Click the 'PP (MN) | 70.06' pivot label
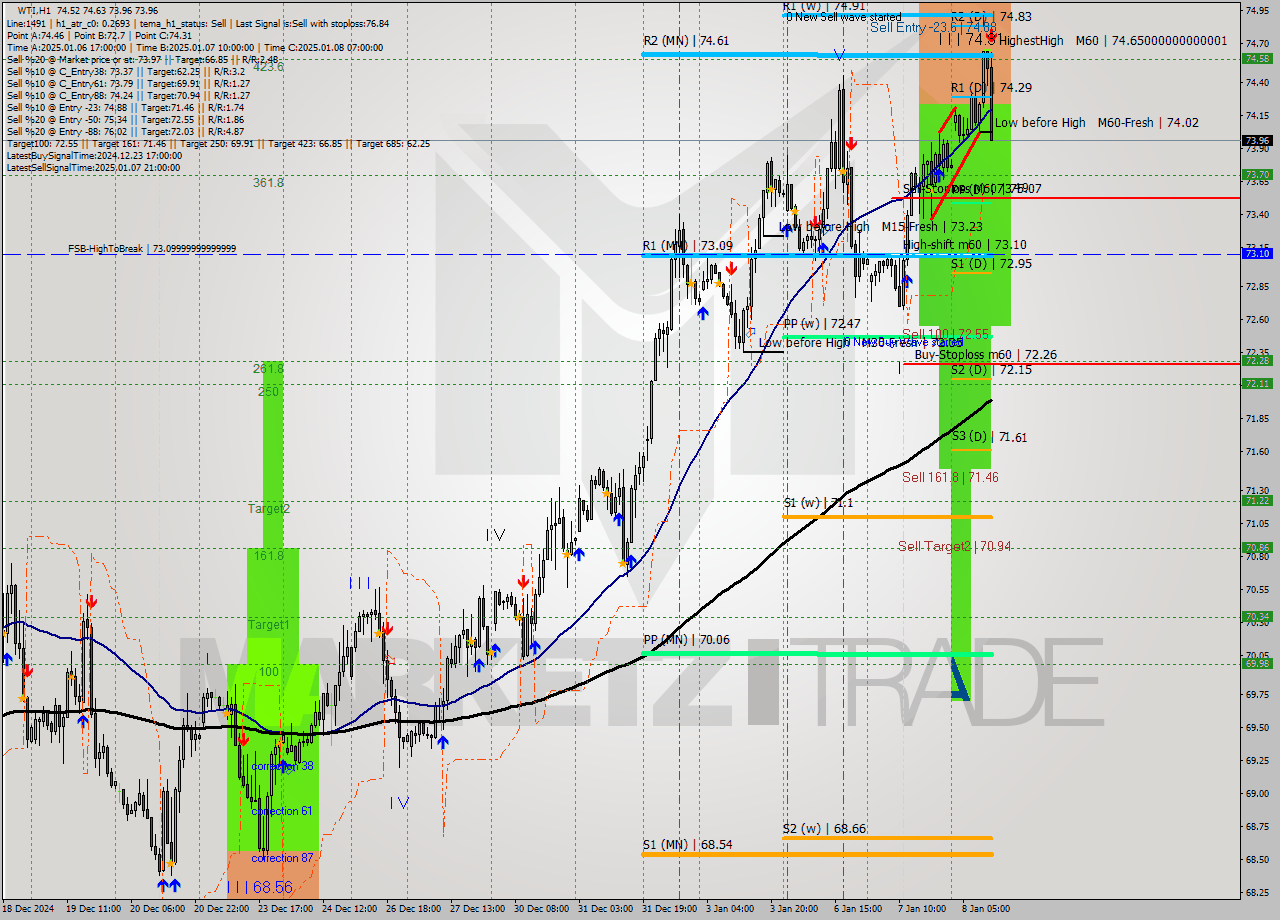Viewport: 1280px width, 920px height. [x=687, y=639]
